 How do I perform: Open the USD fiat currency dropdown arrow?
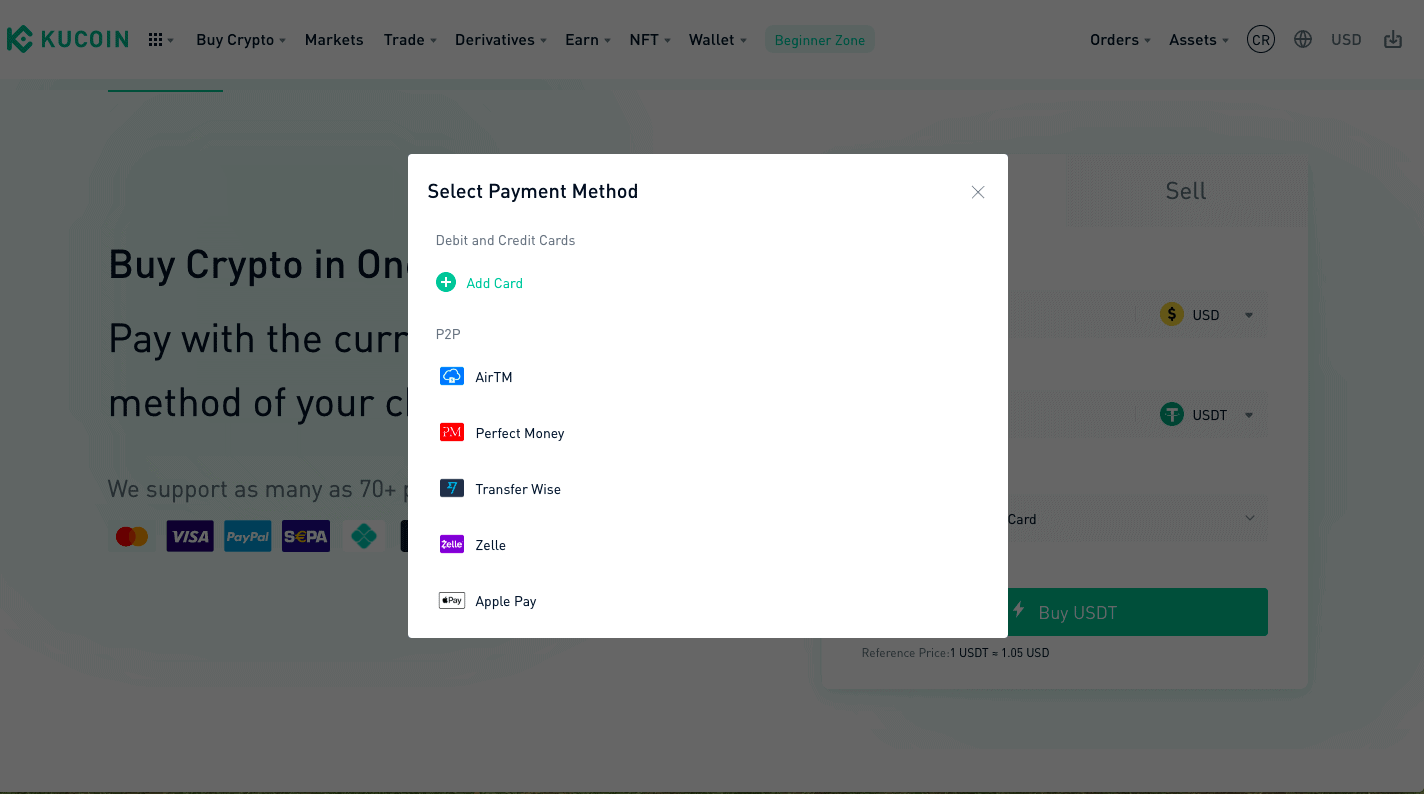(x=1249, y=316)
